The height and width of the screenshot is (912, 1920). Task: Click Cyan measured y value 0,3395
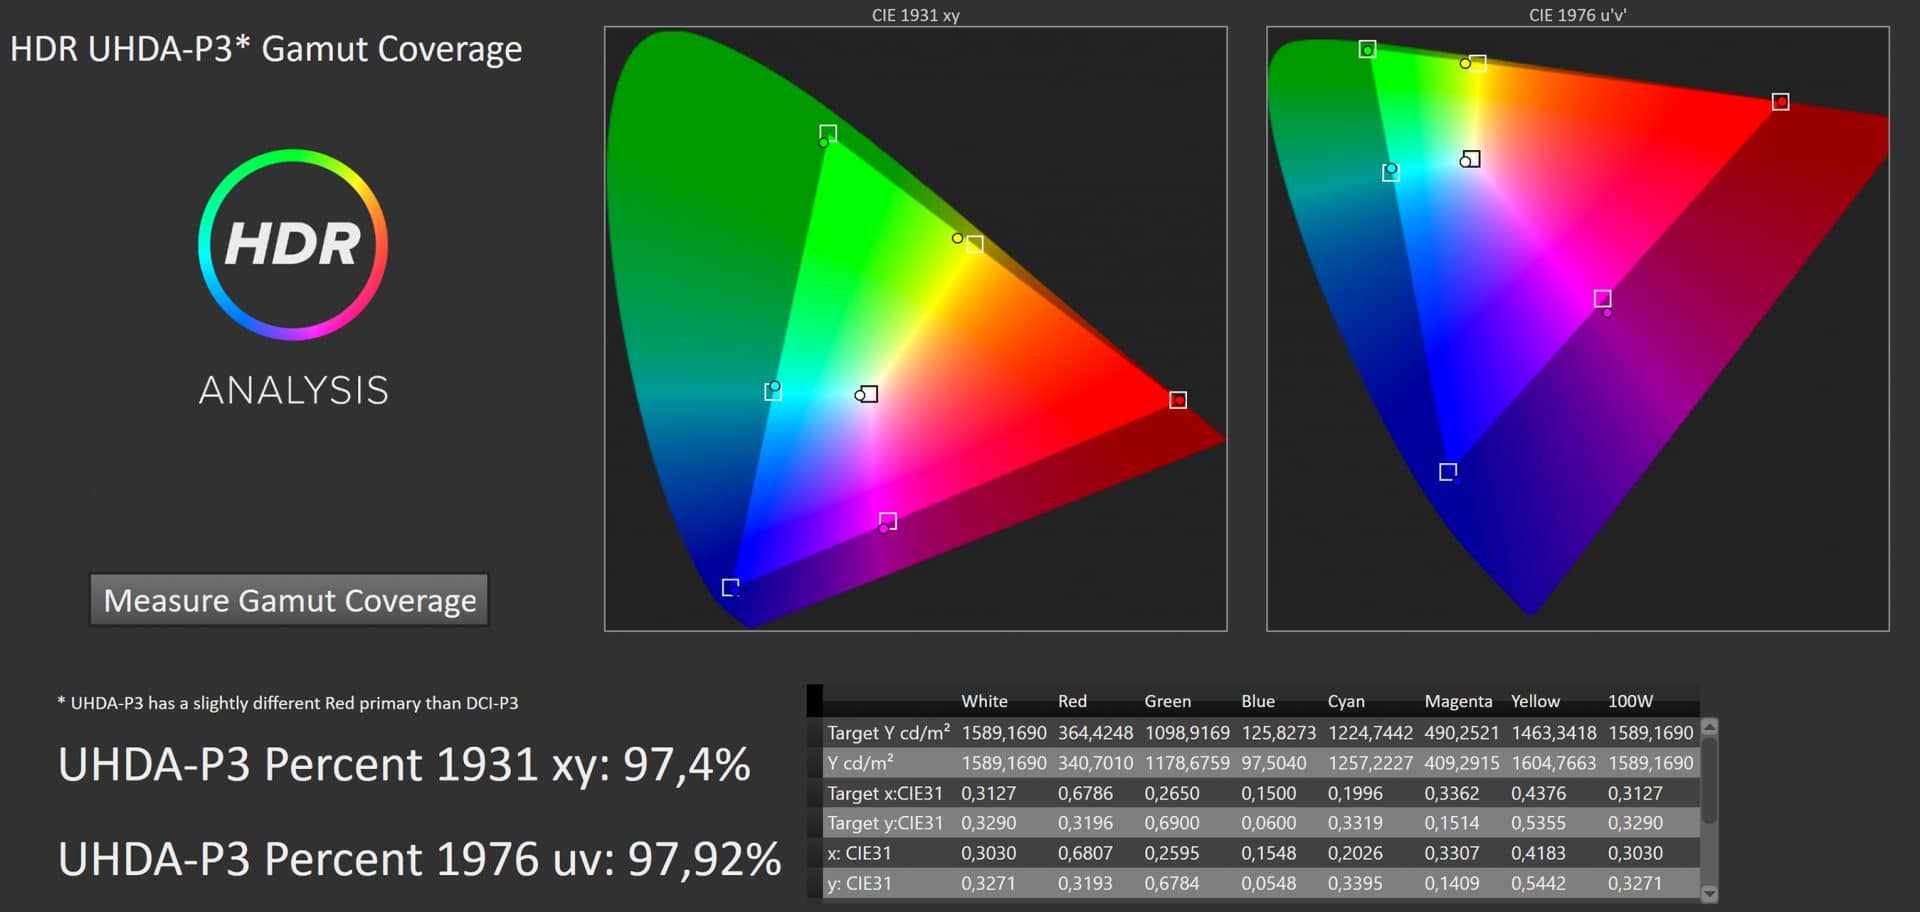(x=1355, y=883)
